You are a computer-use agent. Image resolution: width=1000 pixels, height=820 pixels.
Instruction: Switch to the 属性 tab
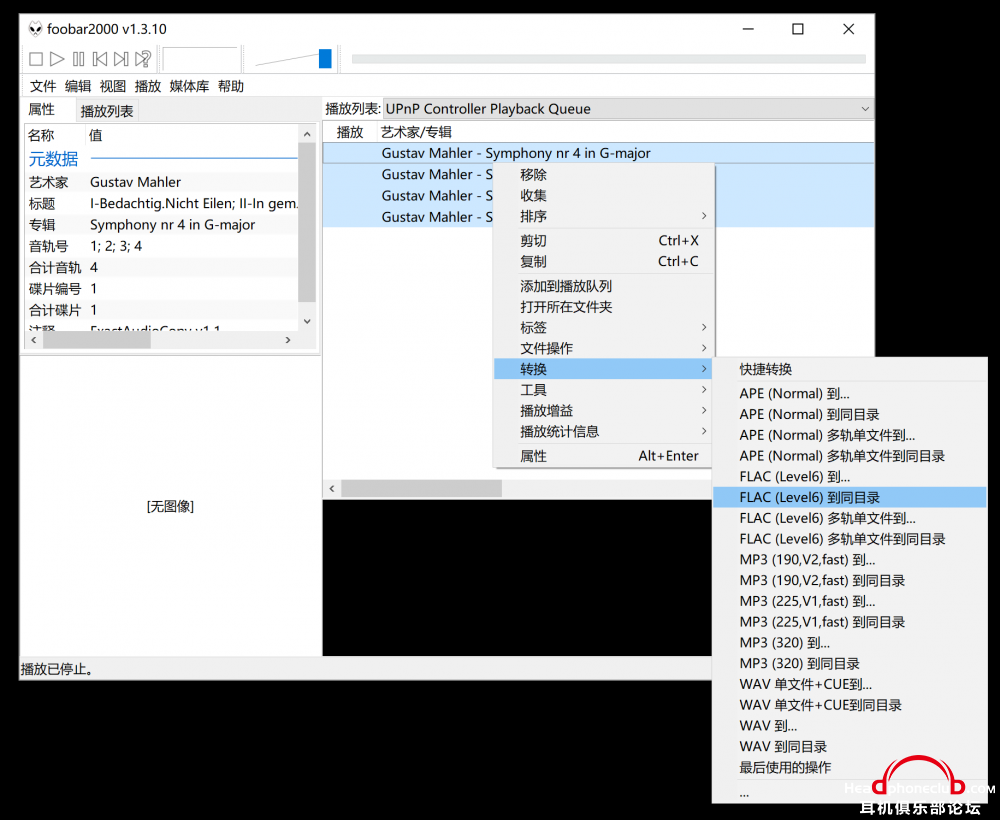[x=41, y=110]
